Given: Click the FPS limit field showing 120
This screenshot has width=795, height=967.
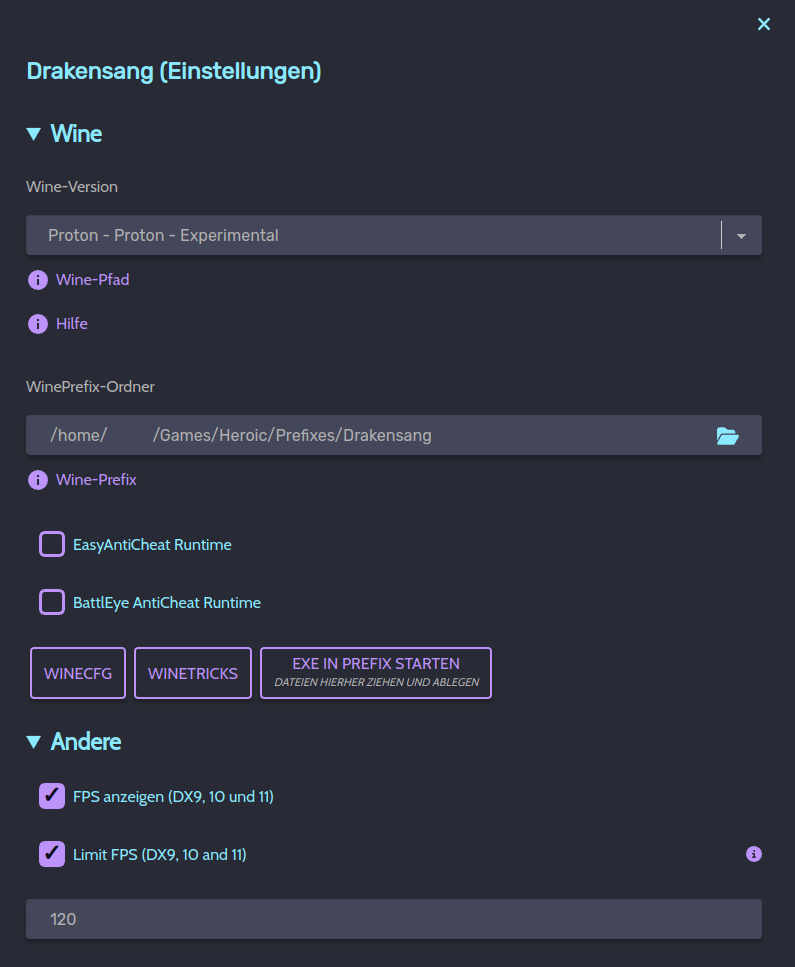Looking at the screenshot, I should (394, 919).
